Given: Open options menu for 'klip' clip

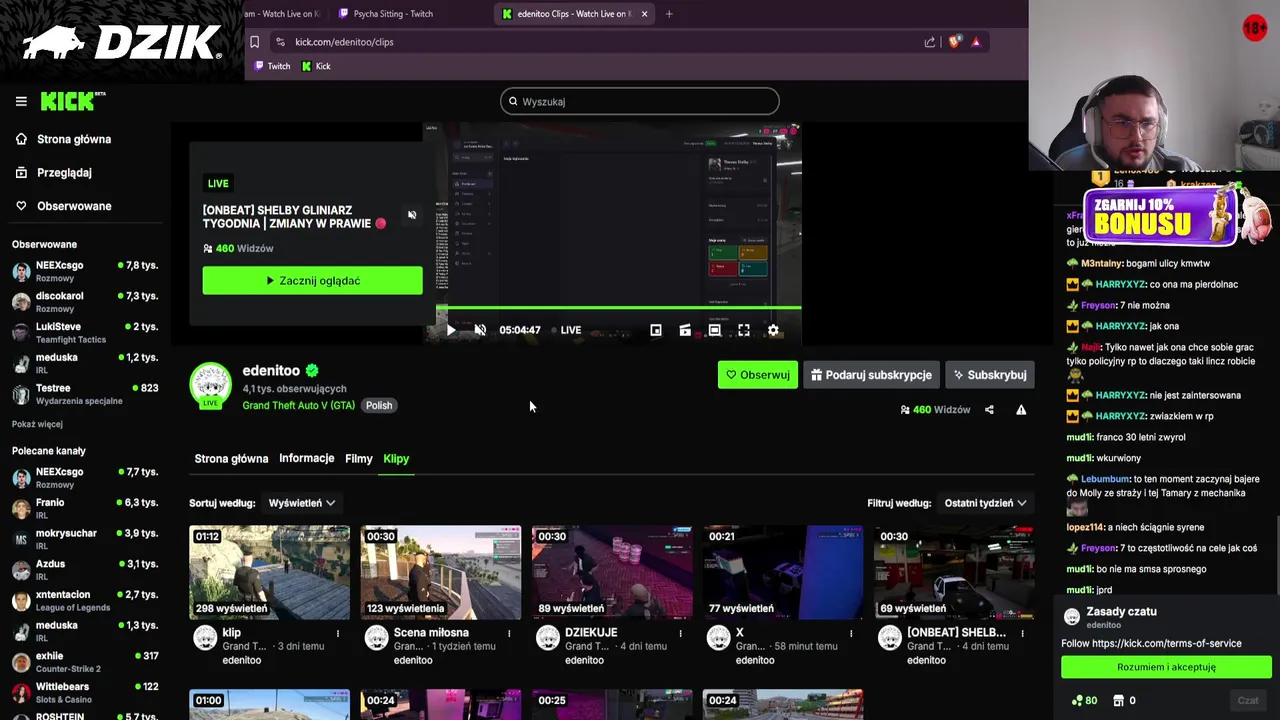Looking at the screenshot, I should (x=338, y=633).
